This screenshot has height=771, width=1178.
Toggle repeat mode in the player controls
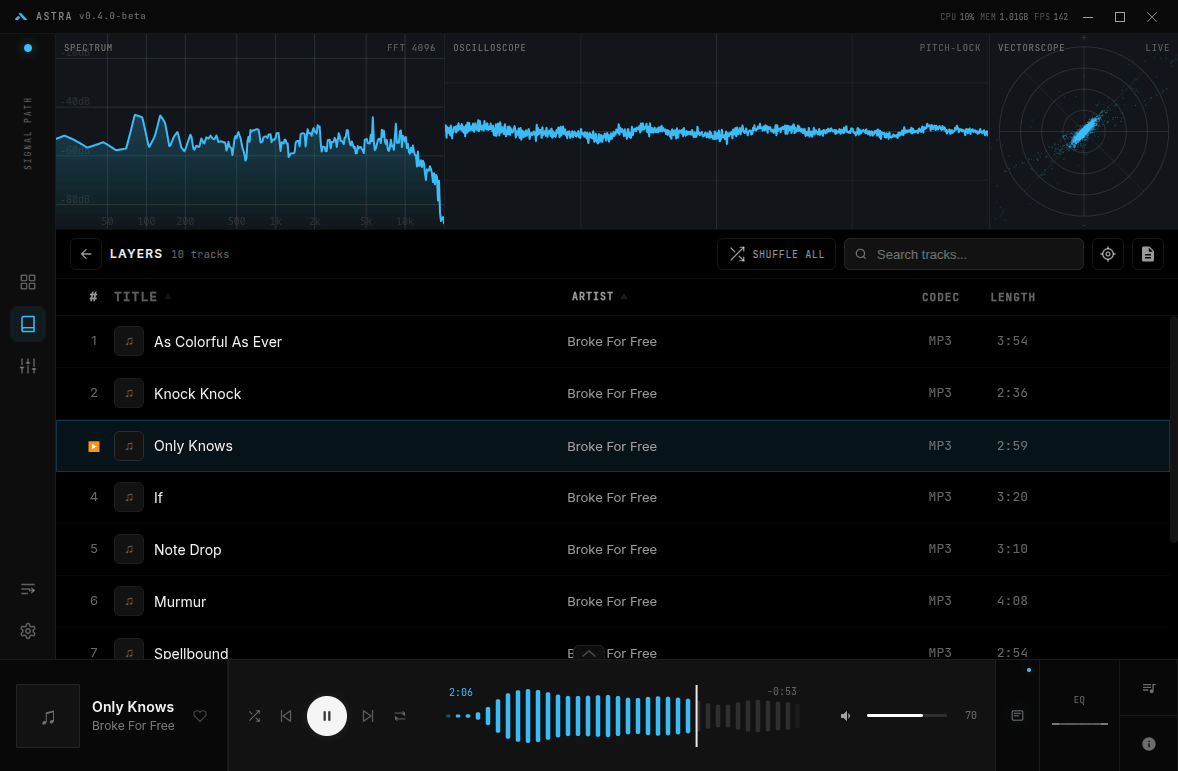pyautogui.click(x=400, y=716)
